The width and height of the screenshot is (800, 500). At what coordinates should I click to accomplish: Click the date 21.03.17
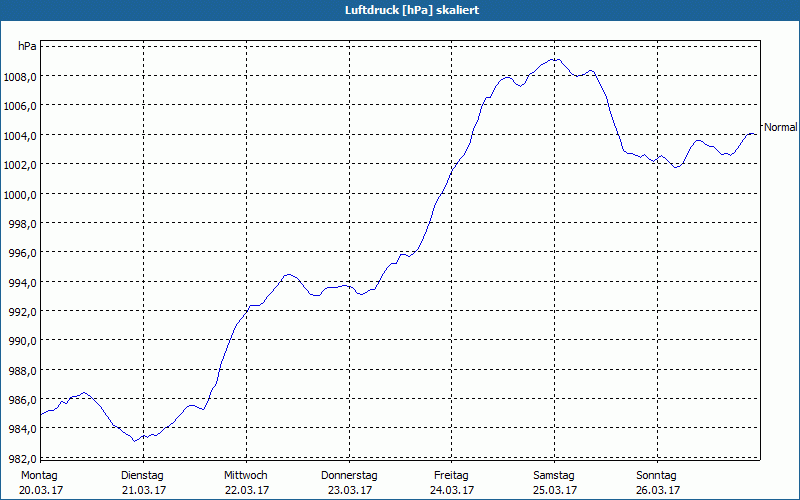click(144, 490)
